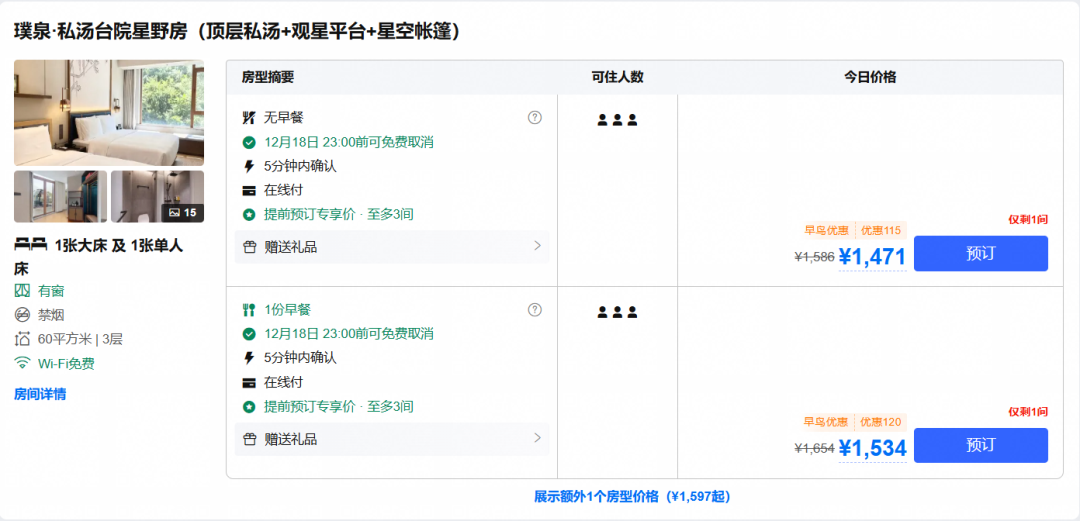This screenshot has width=1080, height=521.
Task: Click the area icon beside 60平方米
Action: 23,339
